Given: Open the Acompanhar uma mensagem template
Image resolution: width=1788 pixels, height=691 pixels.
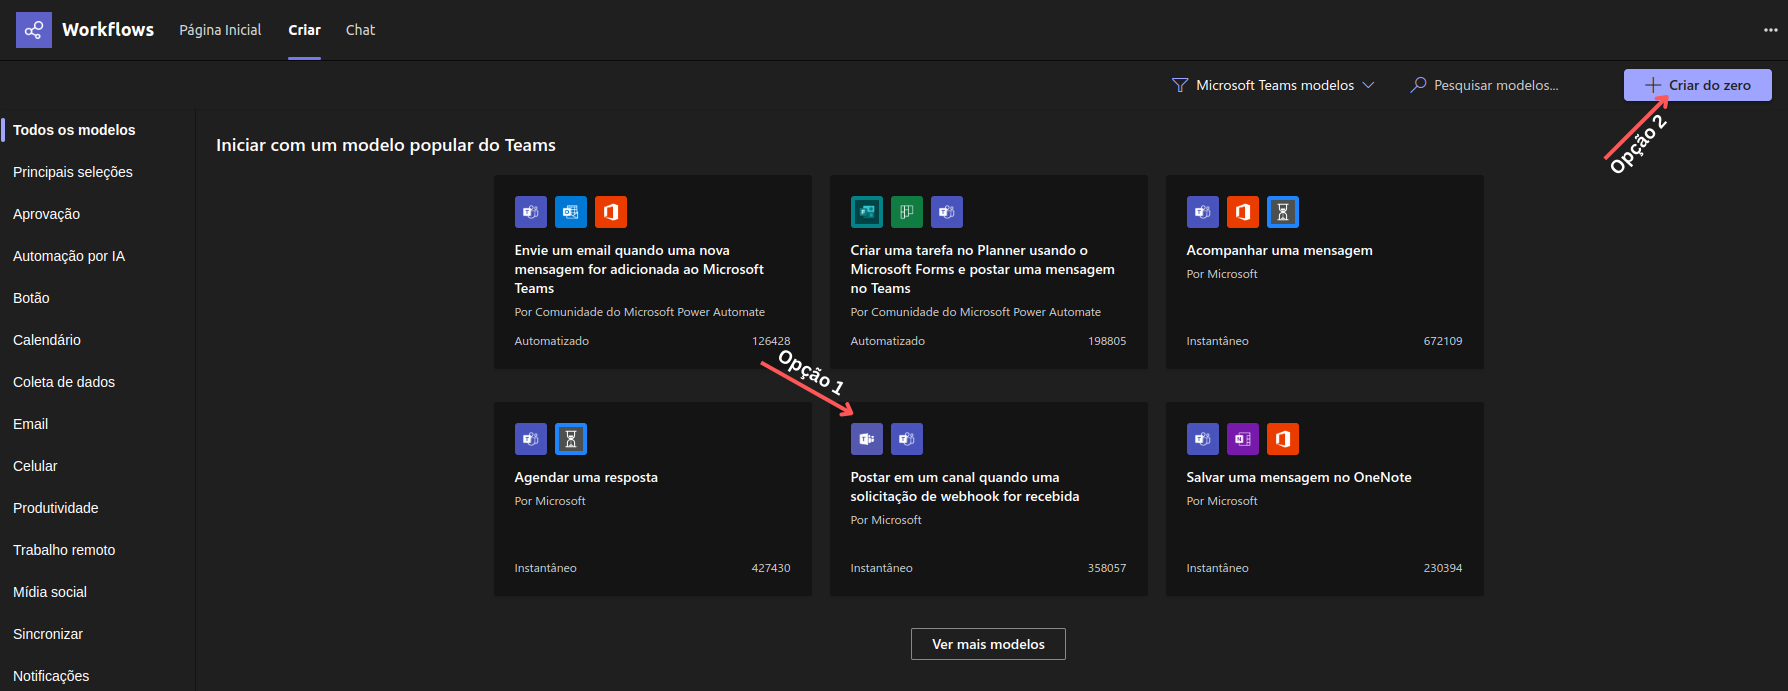Looking at the screenshot, I should (x=1324, y=272).
